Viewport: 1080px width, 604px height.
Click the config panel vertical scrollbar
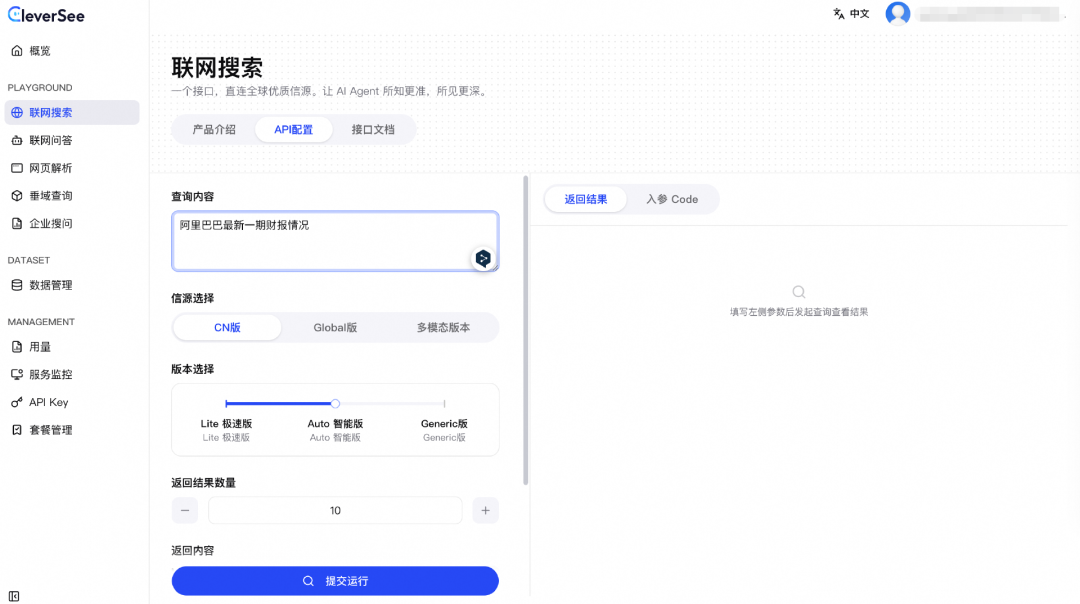pos(526,331)
